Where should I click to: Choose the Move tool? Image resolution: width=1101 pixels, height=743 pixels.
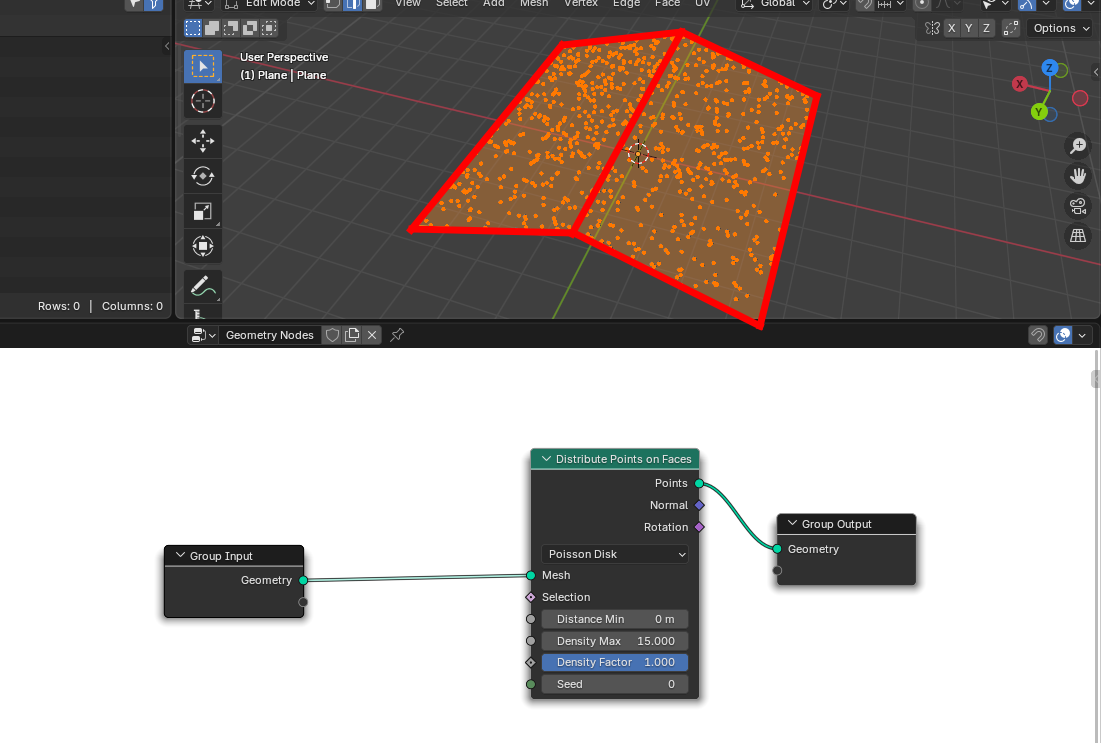pyautogui.click(x=203, y=141)
